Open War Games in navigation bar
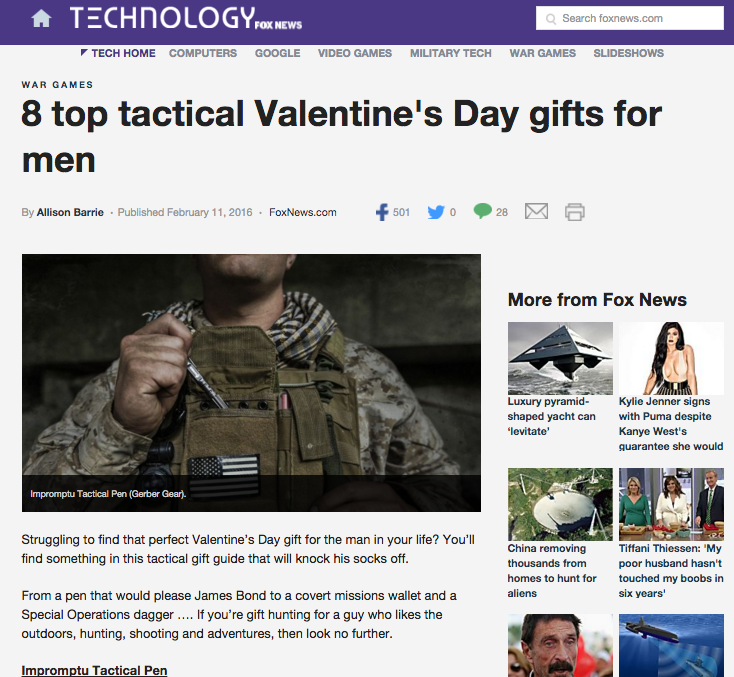734x677 pixels. pyautogui.click(x=543, y=53)
